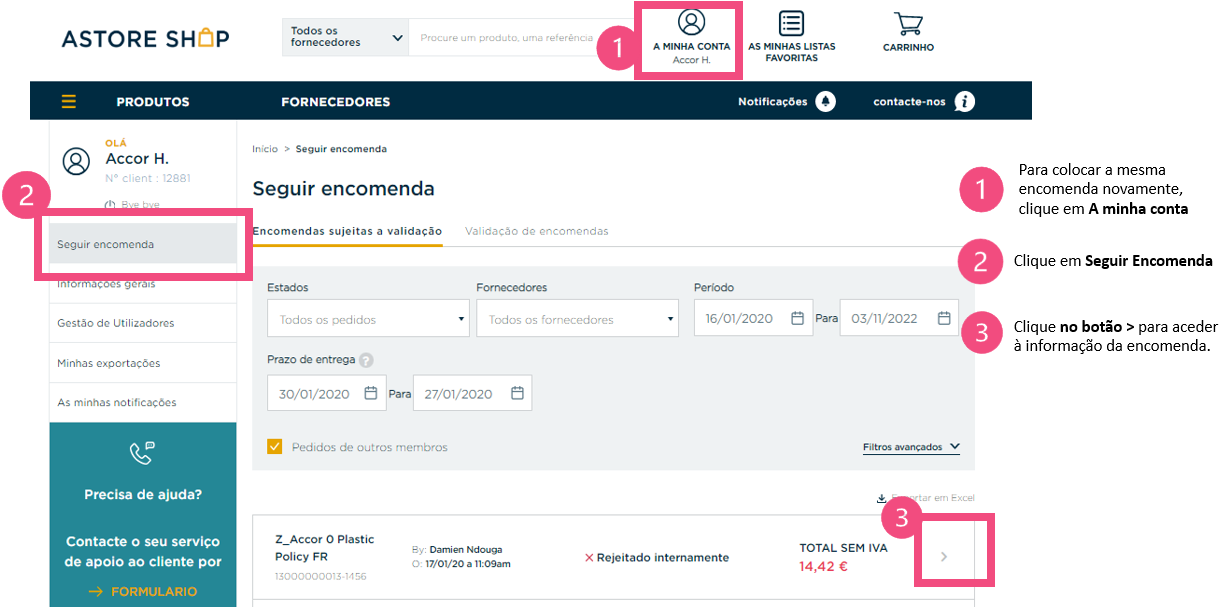
Task: Click the N° client : 12881 text
Action: click(x=148, y=179)
